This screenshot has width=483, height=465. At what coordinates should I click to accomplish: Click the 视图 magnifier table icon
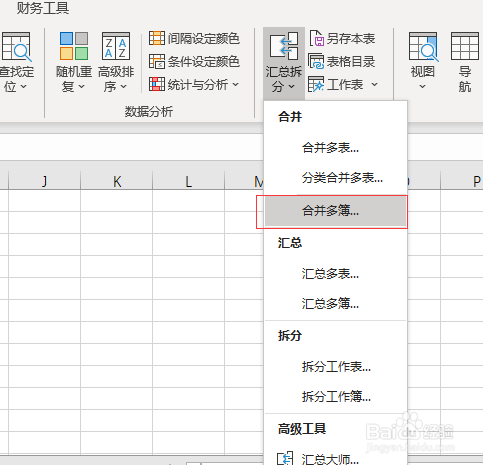[423, 47]
